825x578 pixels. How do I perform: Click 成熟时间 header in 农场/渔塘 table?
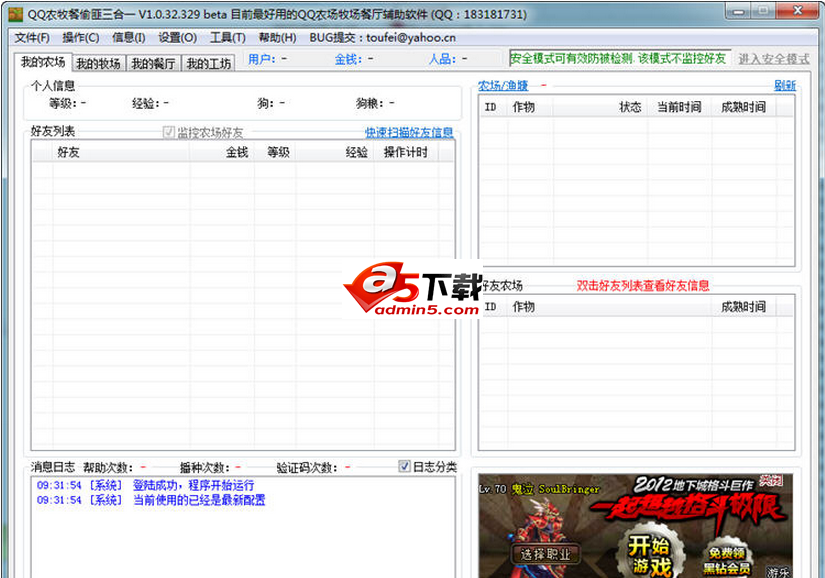[x=743, y=107]
